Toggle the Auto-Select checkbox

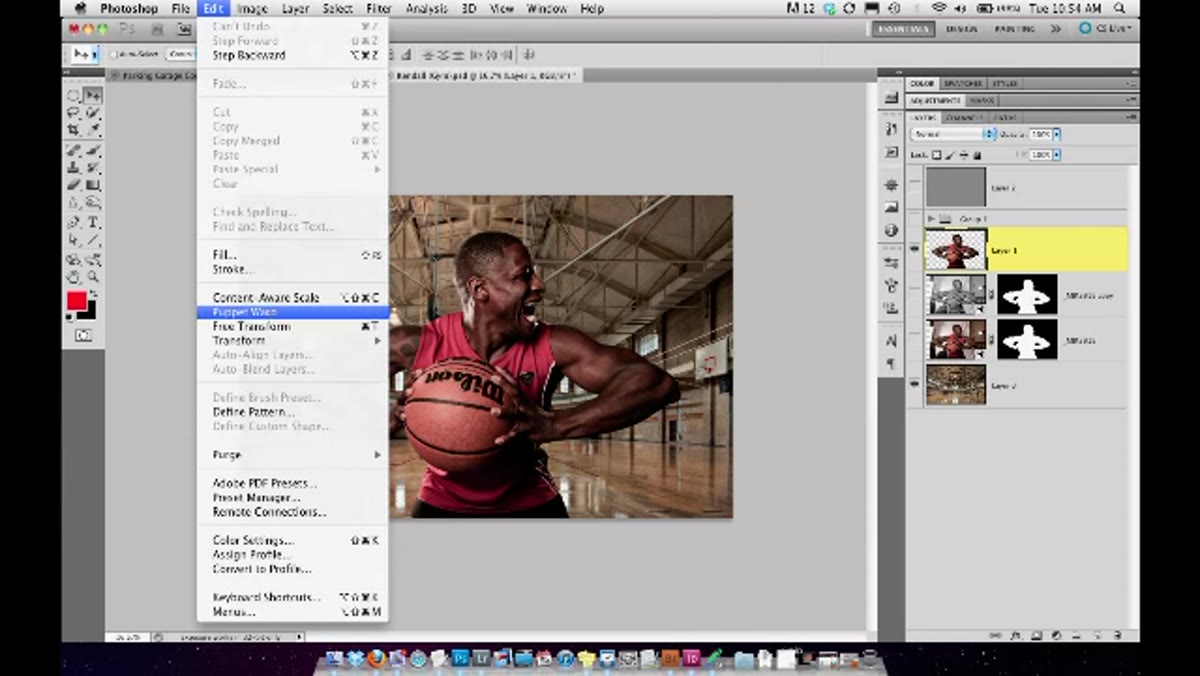[x=113, y=54]
